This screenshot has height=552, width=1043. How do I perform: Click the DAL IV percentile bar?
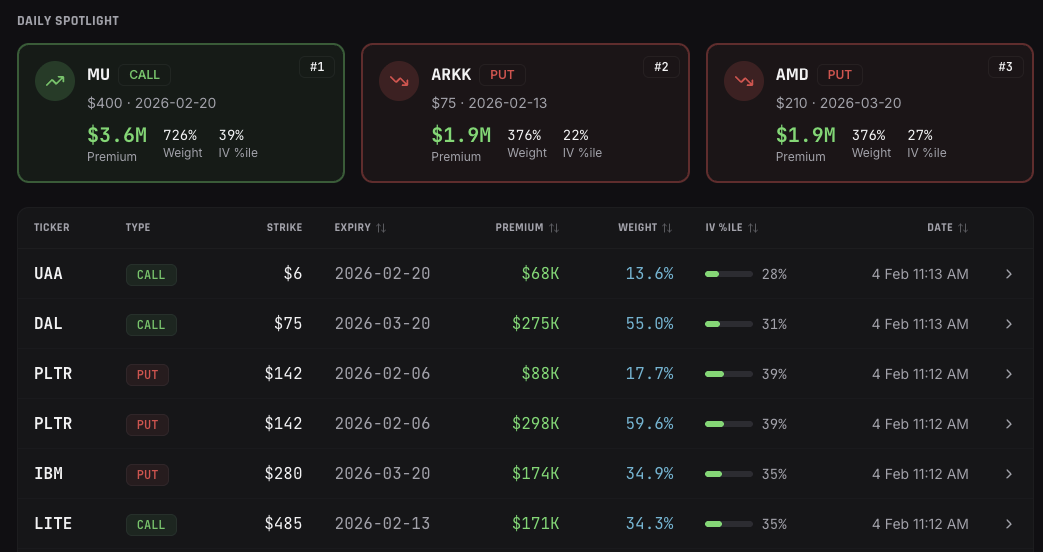[x=729, y=324]
